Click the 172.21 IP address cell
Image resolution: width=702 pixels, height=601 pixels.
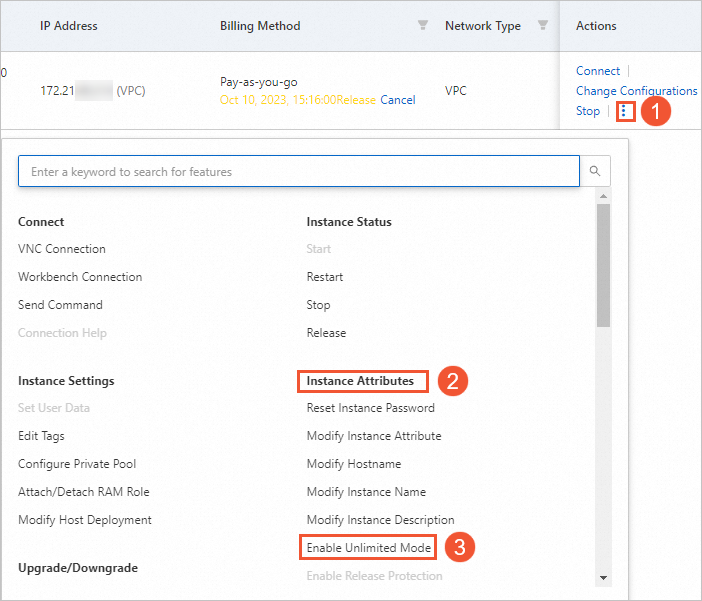click(x=93, y=91)
